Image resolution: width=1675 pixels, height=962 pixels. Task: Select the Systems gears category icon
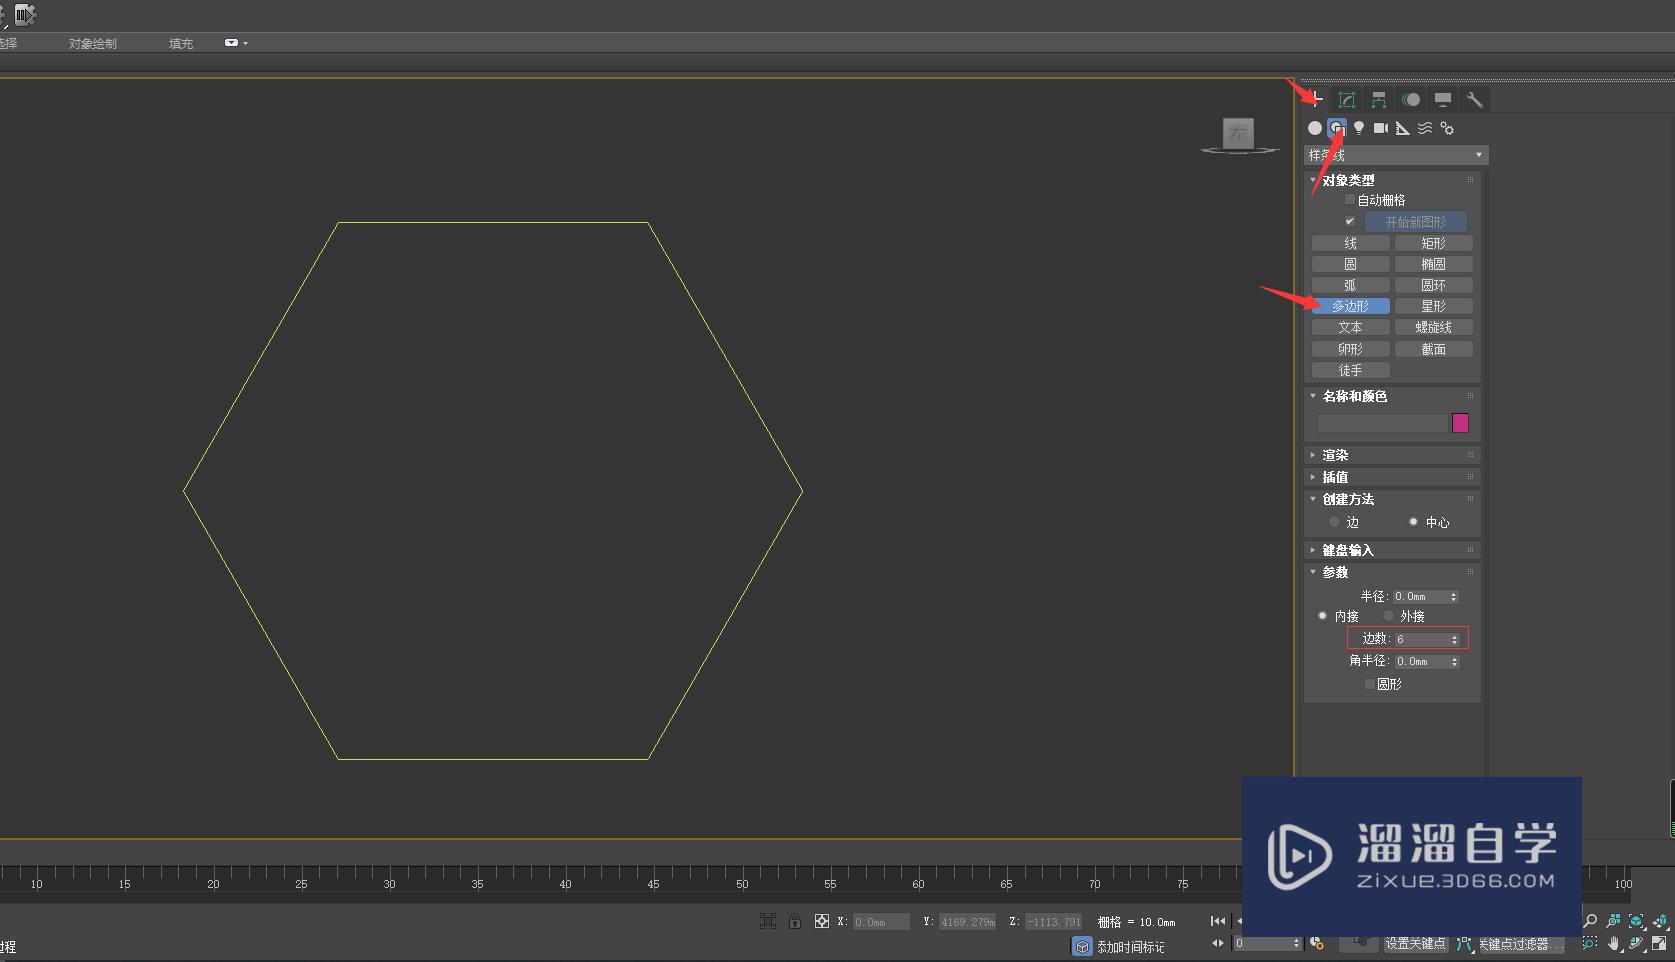[x=1447, y=128]
